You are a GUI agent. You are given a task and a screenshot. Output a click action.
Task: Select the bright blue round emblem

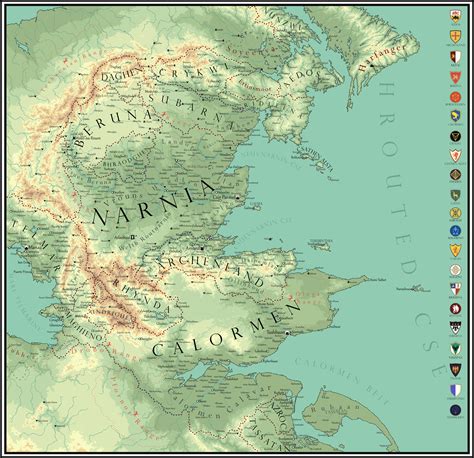[x=455, y=230]
